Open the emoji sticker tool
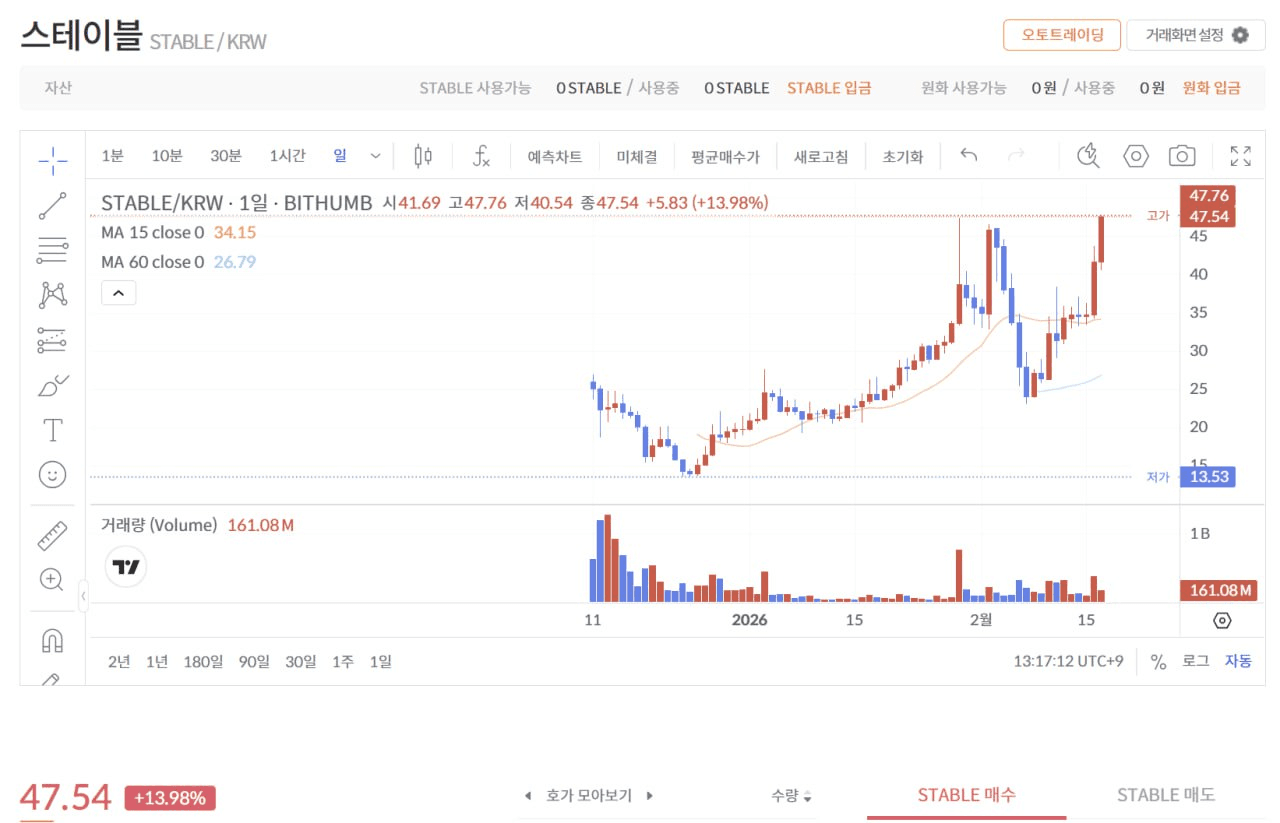The image size is (1280, 823). point(52,475)
